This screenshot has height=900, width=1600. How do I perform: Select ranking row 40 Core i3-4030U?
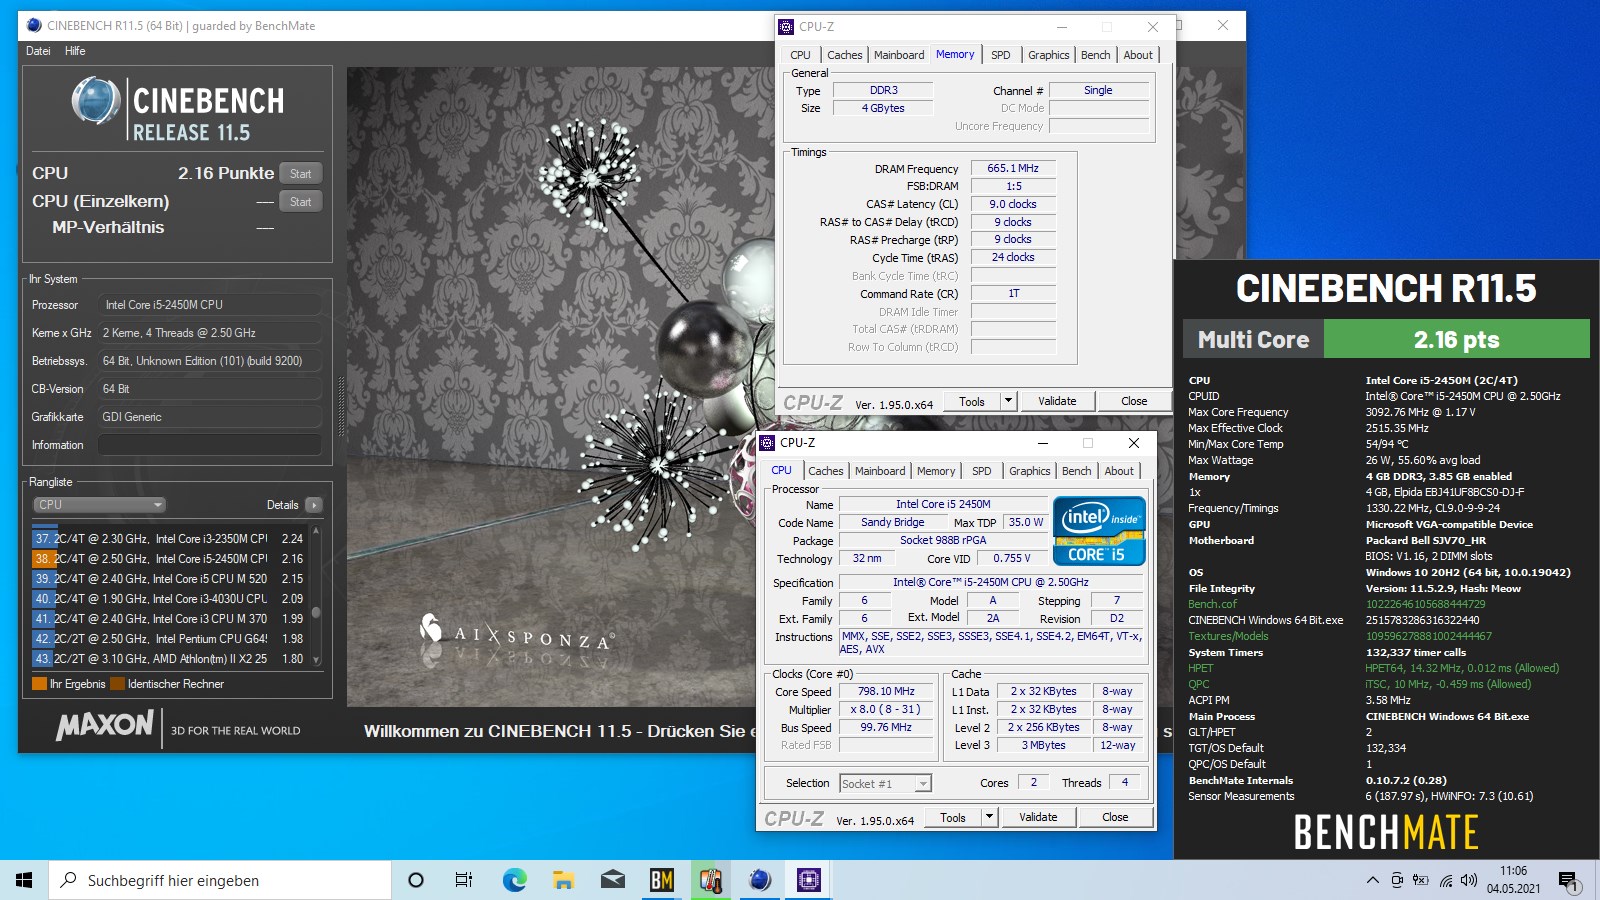(x=168, y=598)
